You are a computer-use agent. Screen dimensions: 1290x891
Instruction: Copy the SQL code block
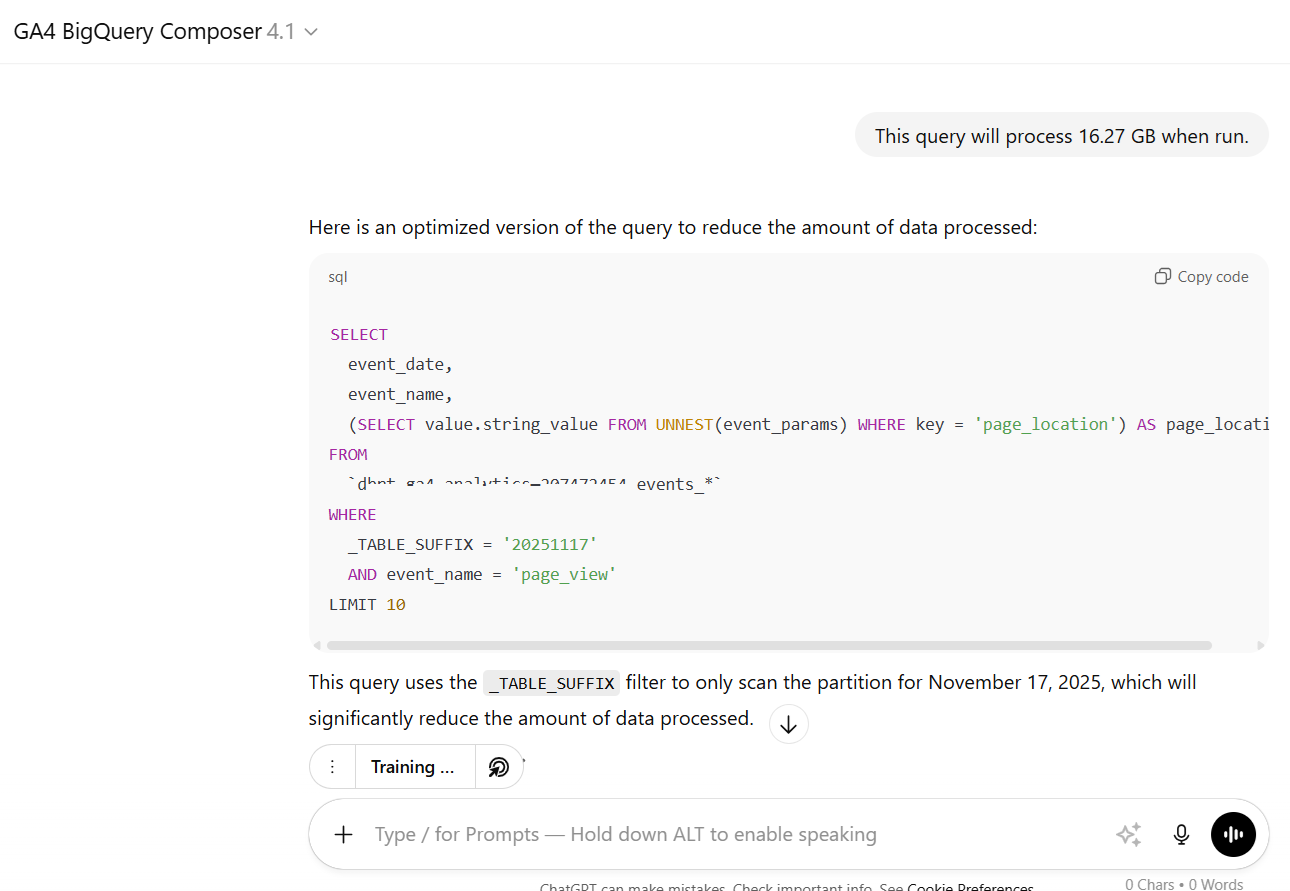(x=1201, y=277)
